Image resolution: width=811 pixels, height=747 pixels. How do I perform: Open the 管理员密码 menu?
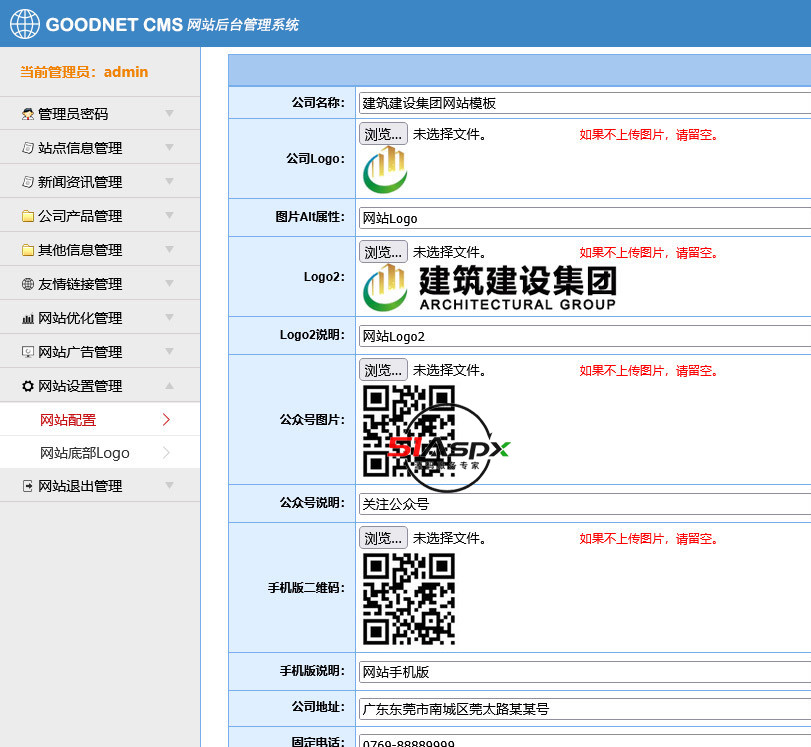[100, 113]
